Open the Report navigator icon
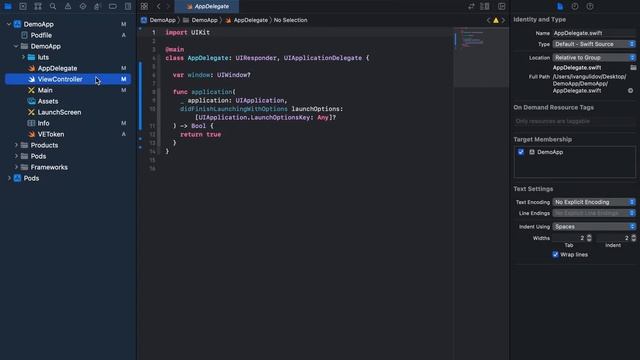This screenshot has width=640, height=360. coord(128,7)
